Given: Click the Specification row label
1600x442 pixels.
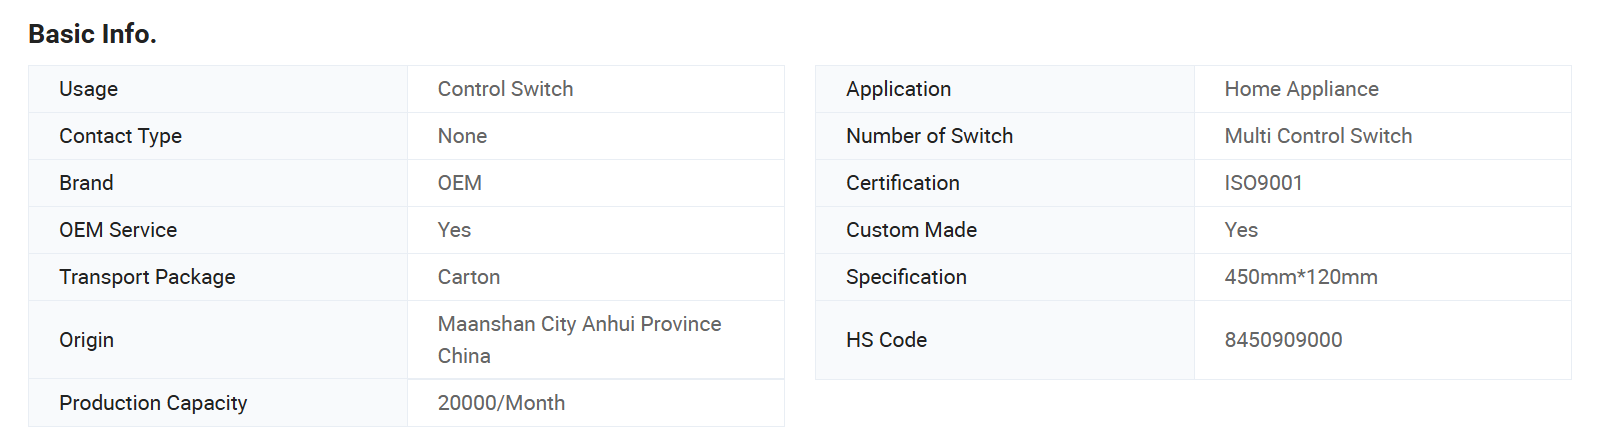Looking at the screenshot, I should coord(906,277).
